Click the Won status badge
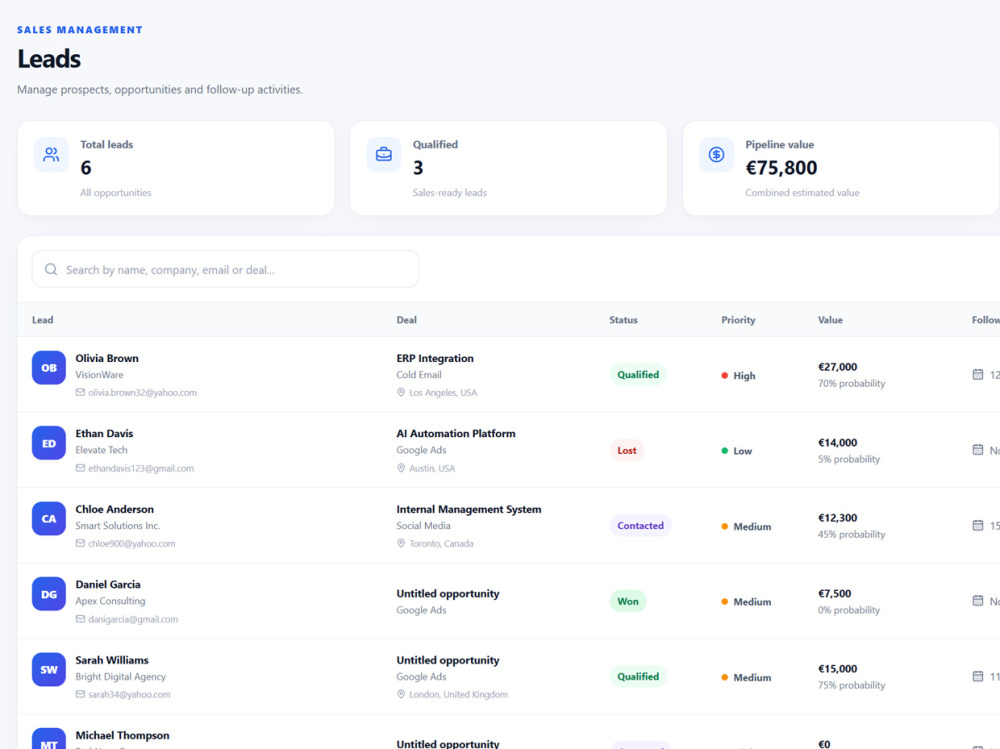The height and width of the screenshot is (749, 1000). 628,601
